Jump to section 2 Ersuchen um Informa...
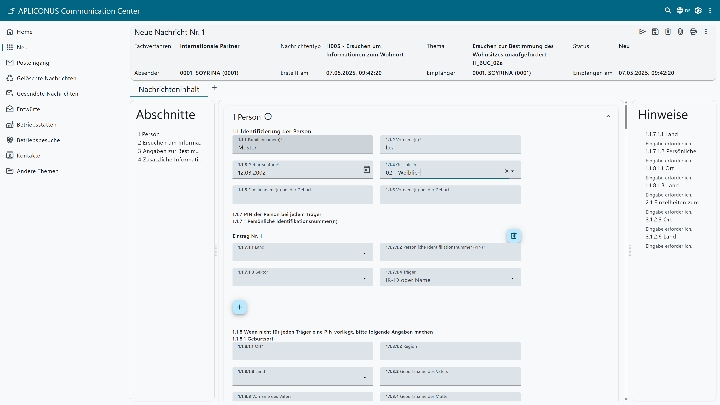 pyautogui.click(x=169, y=143)
